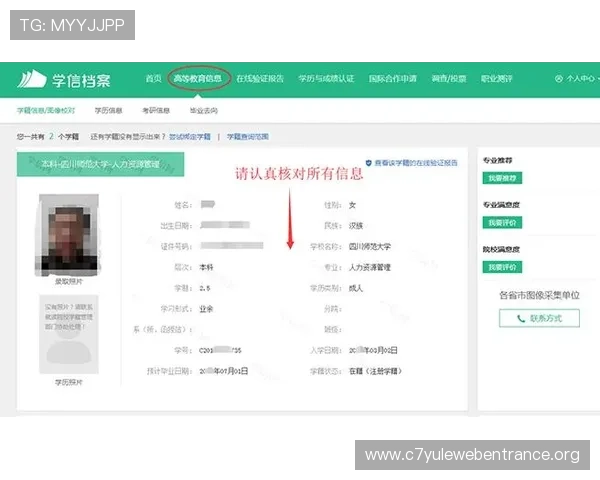
Task: Click the 入学日期 date value
Action: (x=373, y=350)
